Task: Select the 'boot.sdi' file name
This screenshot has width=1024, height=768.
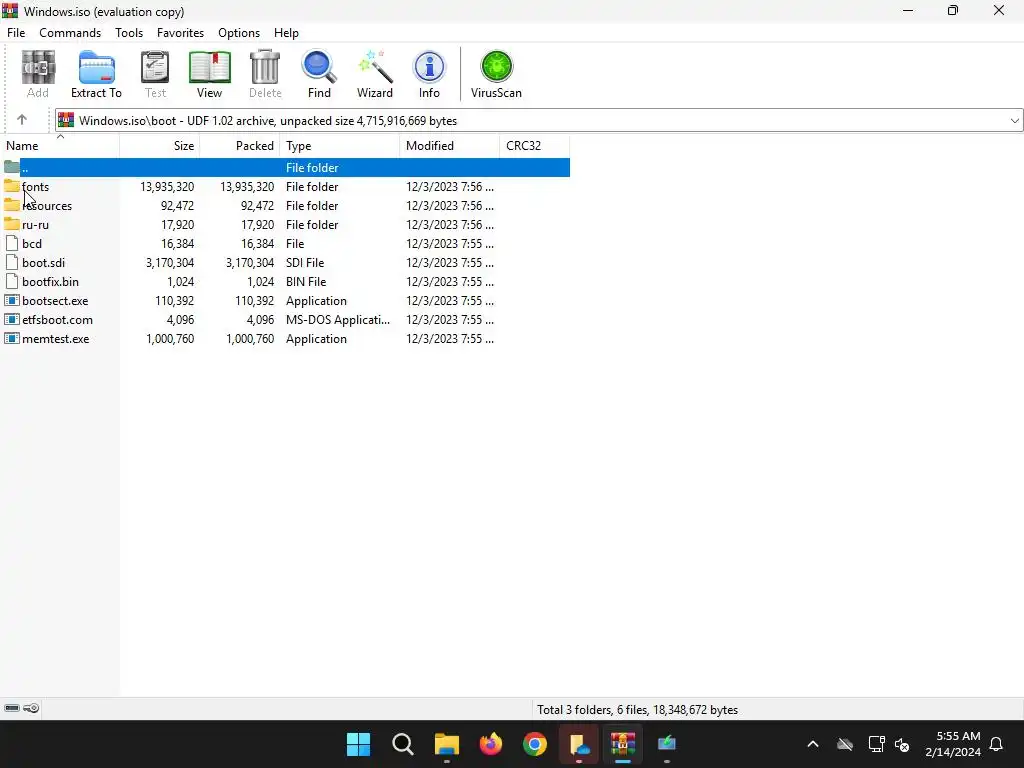Action: tap(44, 263)
